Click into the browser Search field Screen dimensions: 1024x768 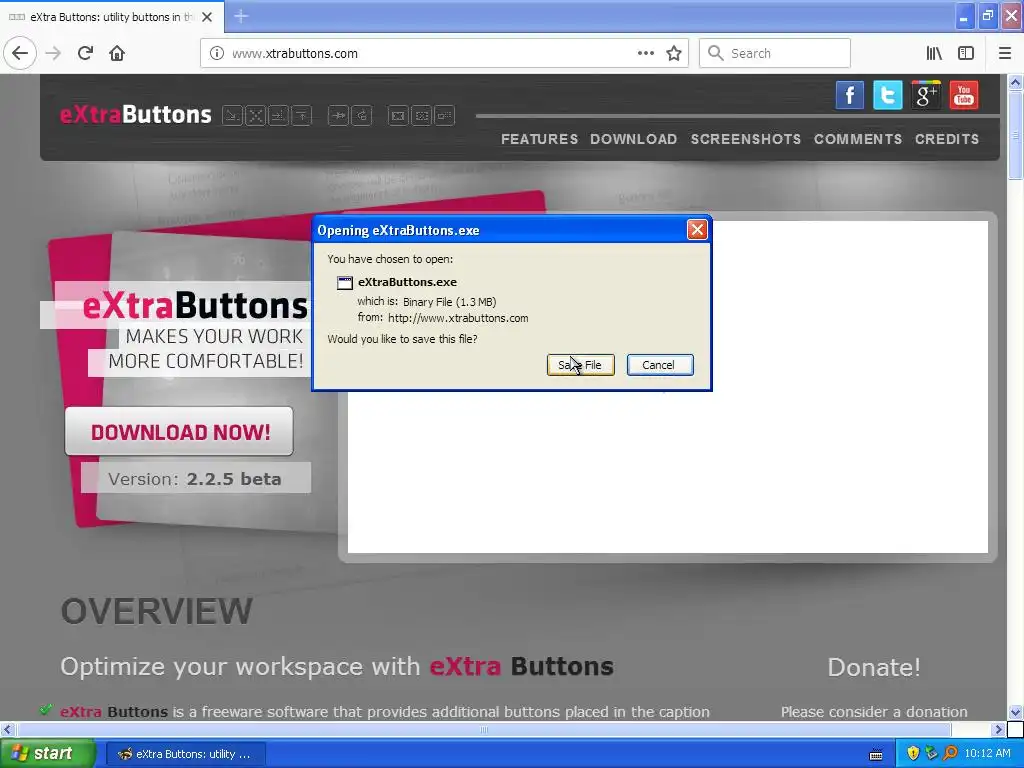pos(775,53)
